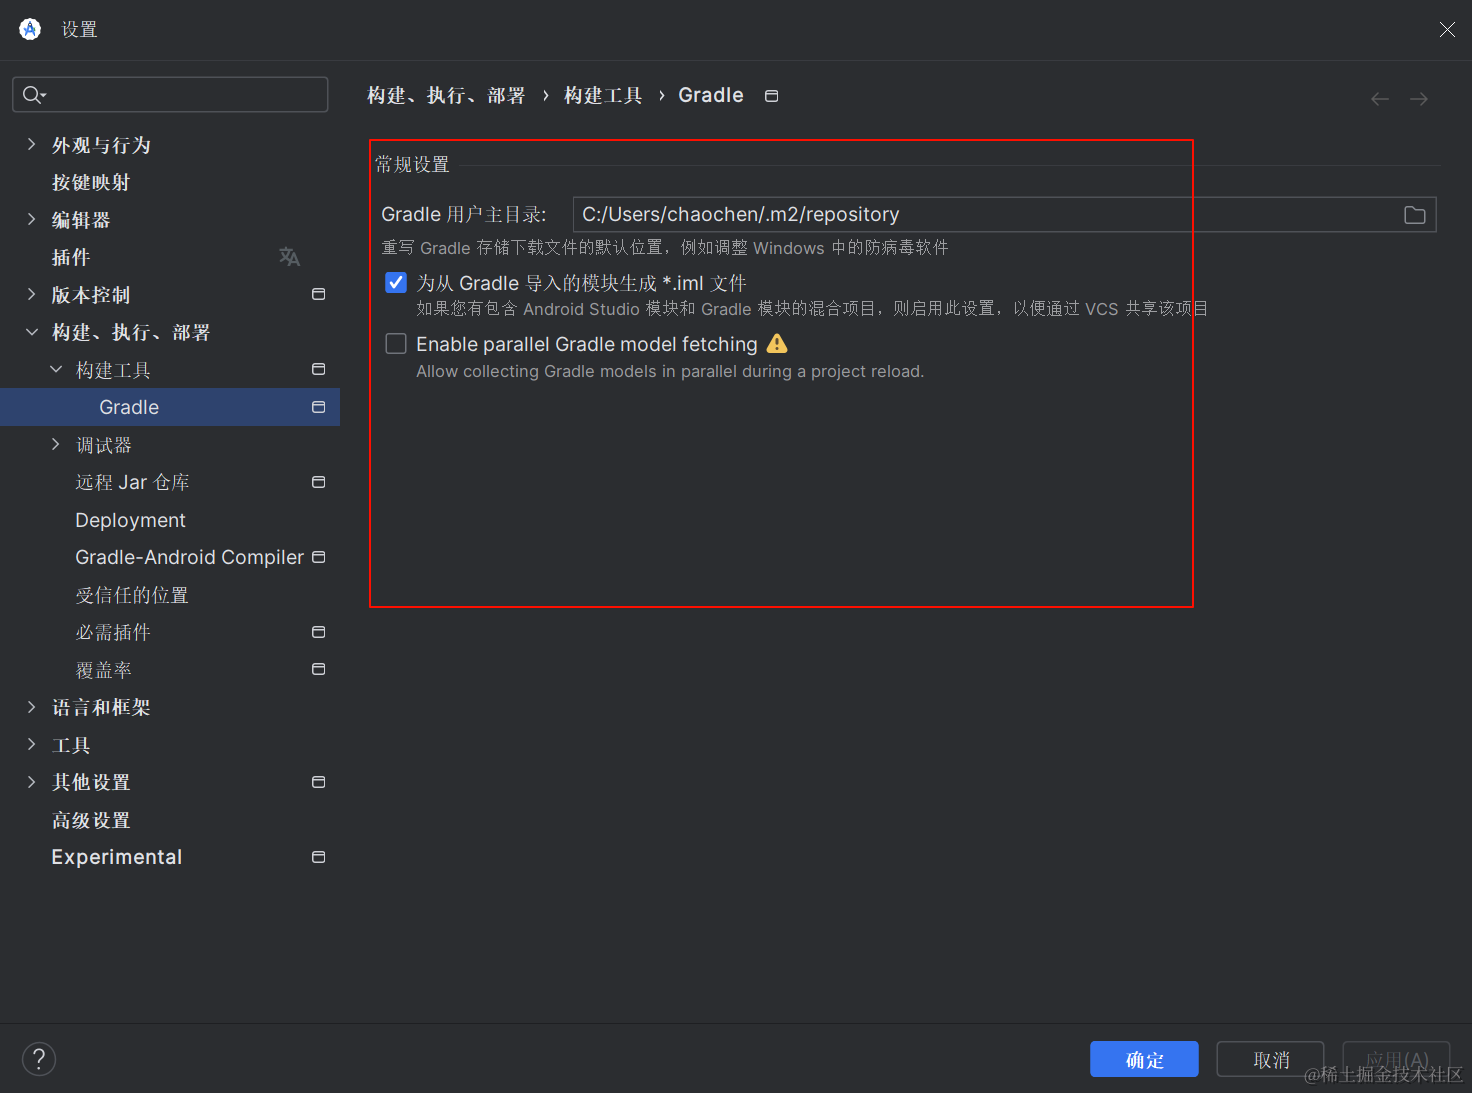Click the forward navigation arrow
This screenshot has height=1093, width=1472.
click(x=1418, y=98)
